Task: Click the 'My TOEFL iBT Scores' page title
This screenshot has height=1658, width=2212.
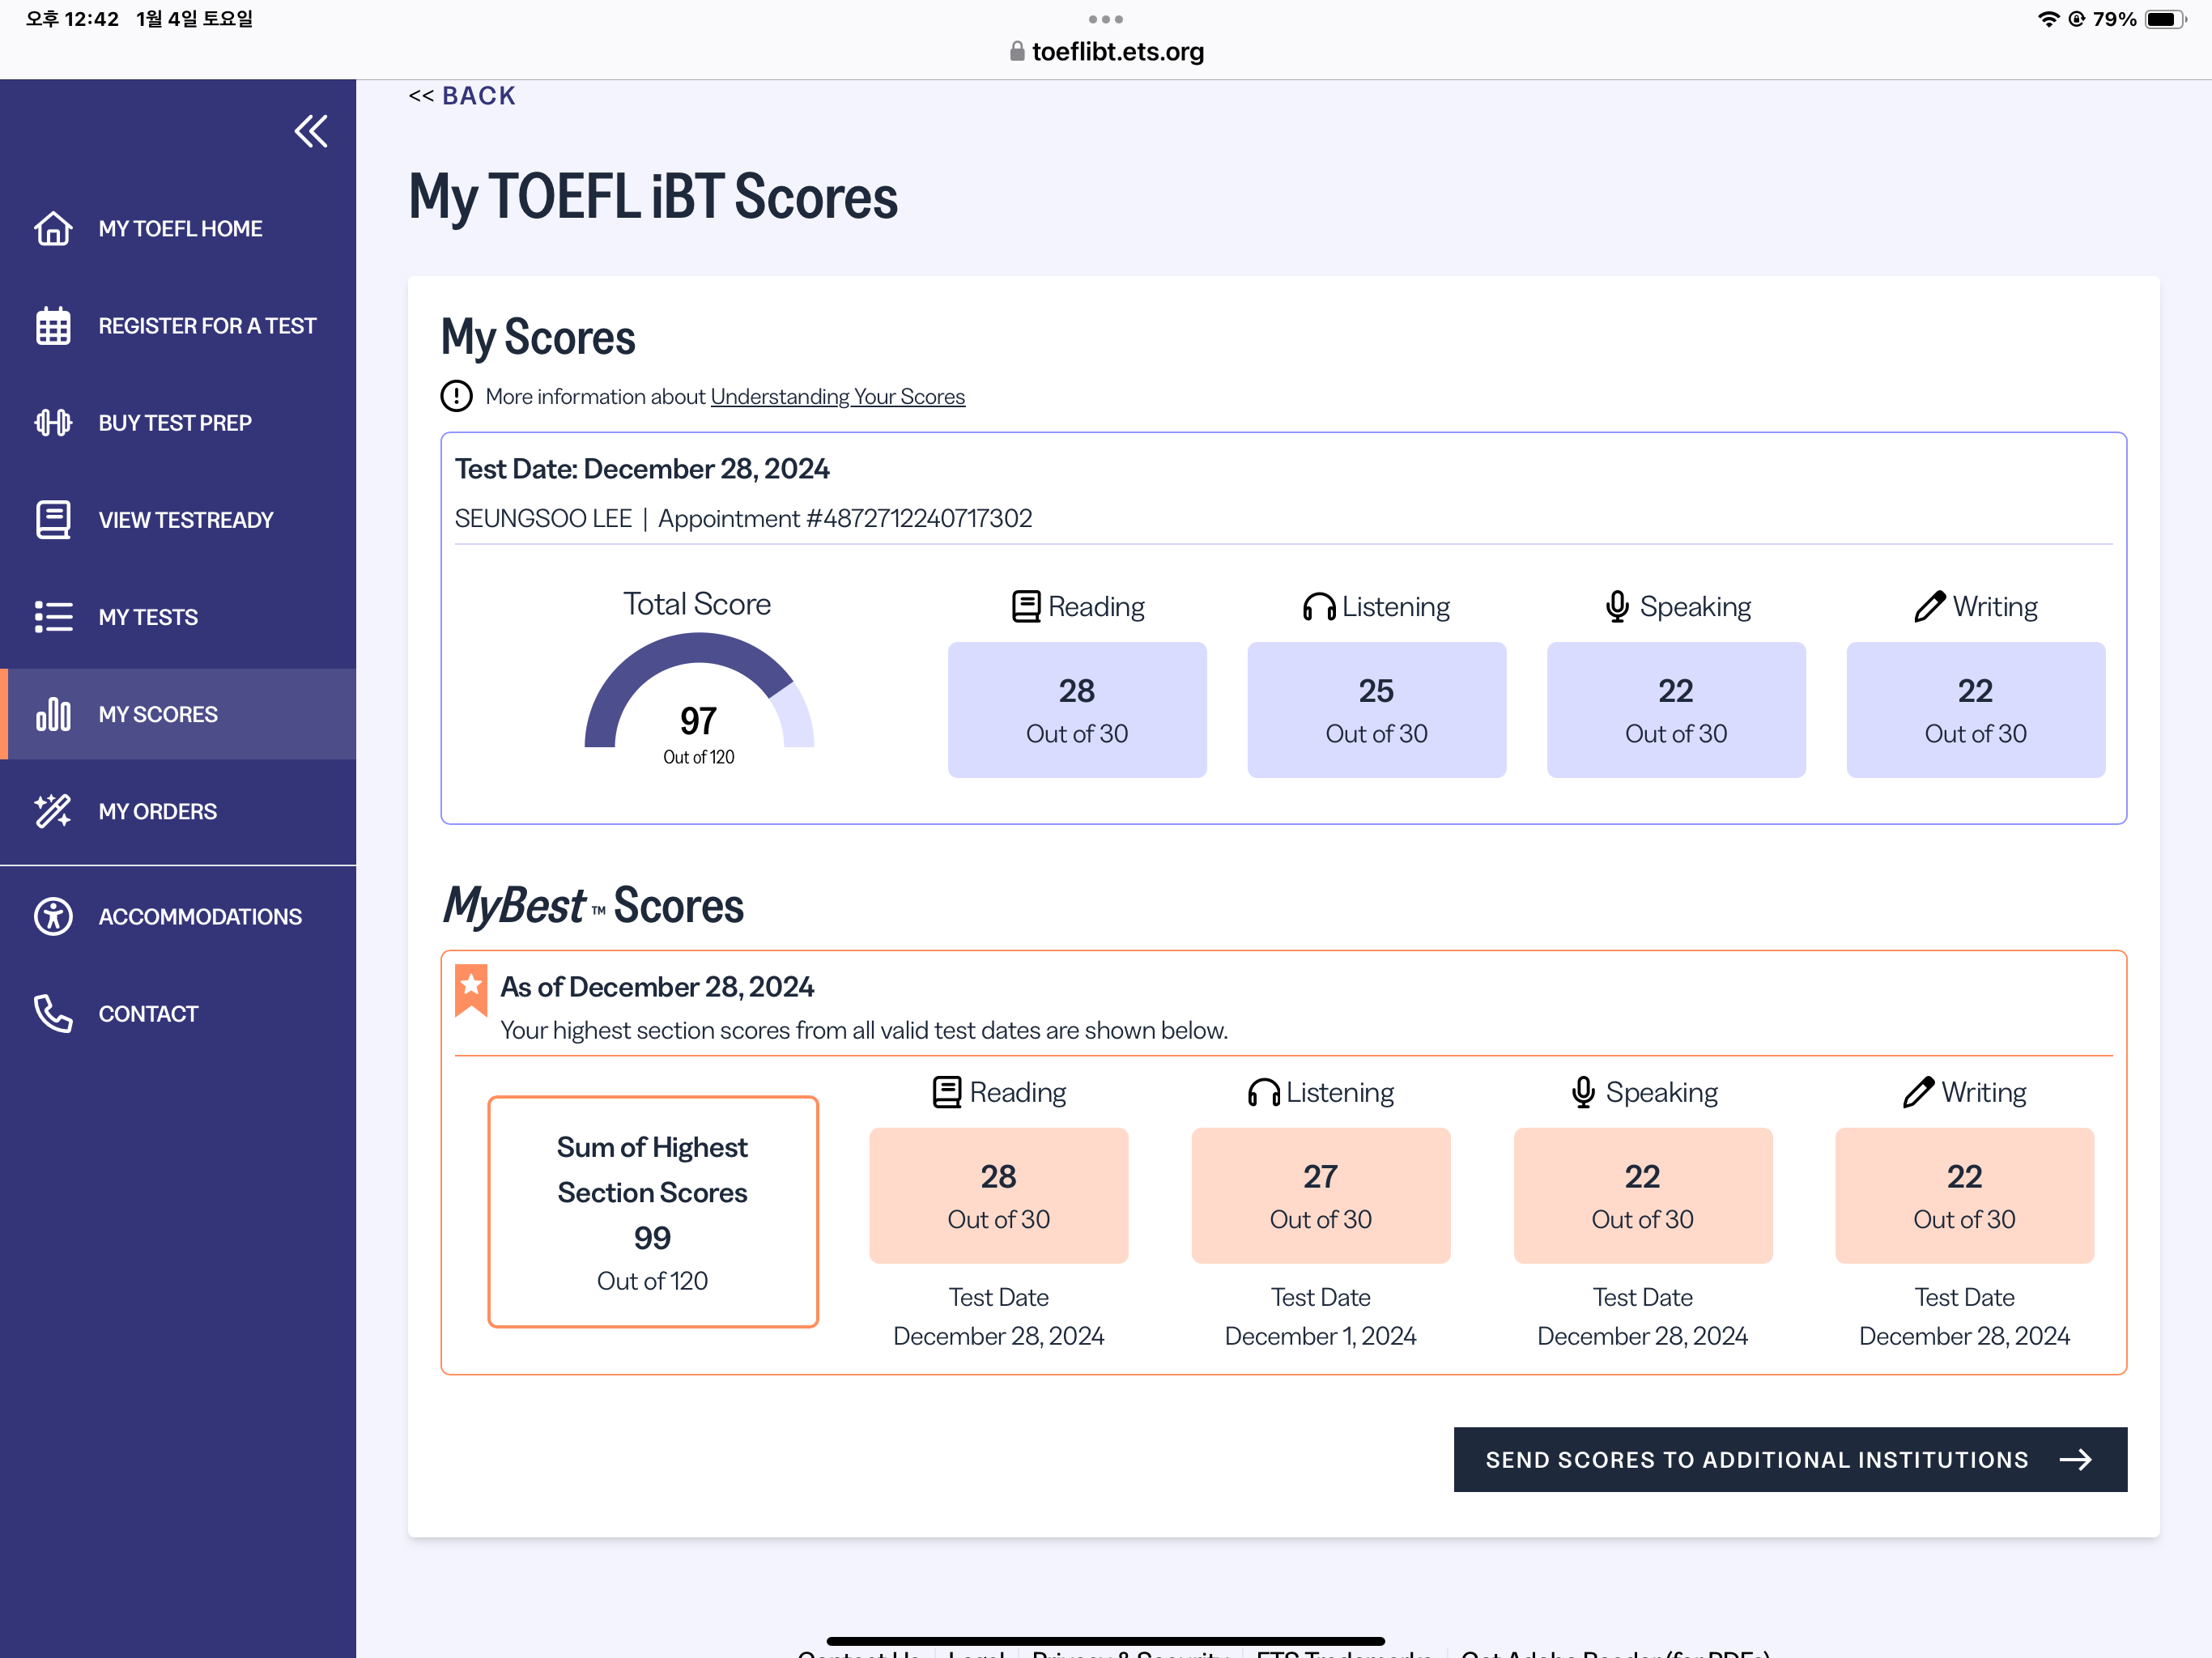Action: [653, 197]
